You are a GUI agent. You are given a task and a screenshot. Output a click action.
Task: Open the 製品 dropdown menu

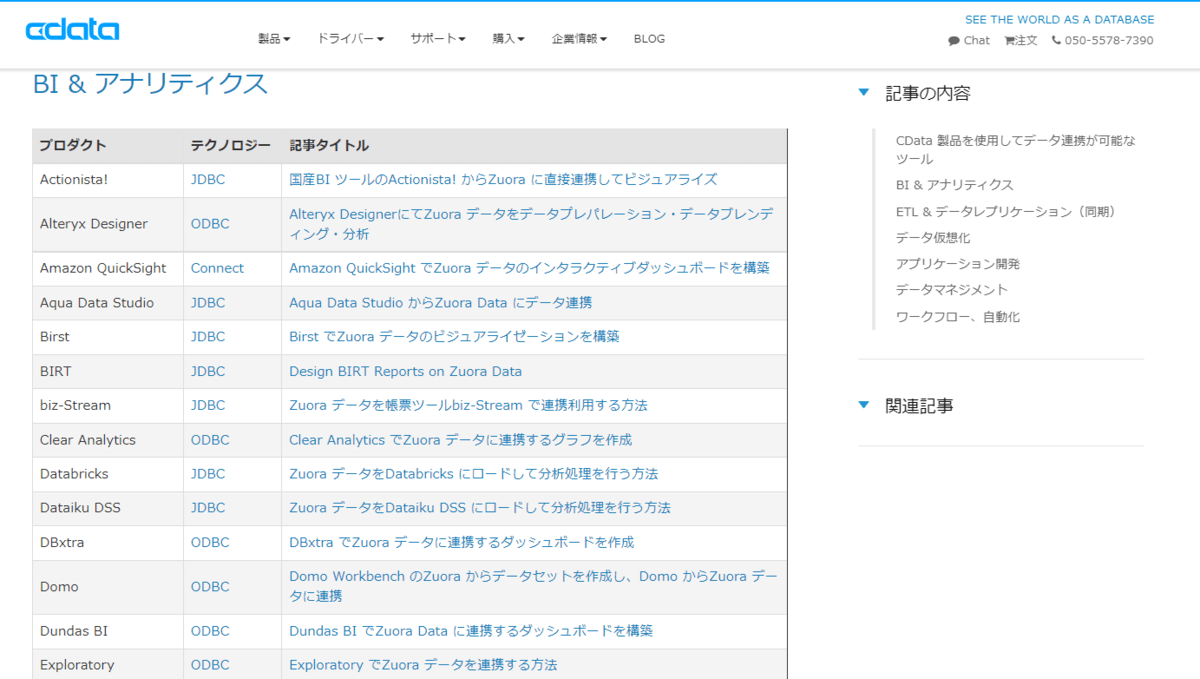(274, 39)
